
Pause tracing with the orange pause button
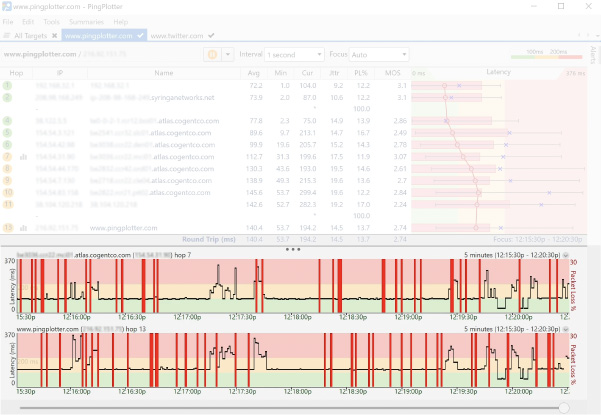(x=212, y=55)
